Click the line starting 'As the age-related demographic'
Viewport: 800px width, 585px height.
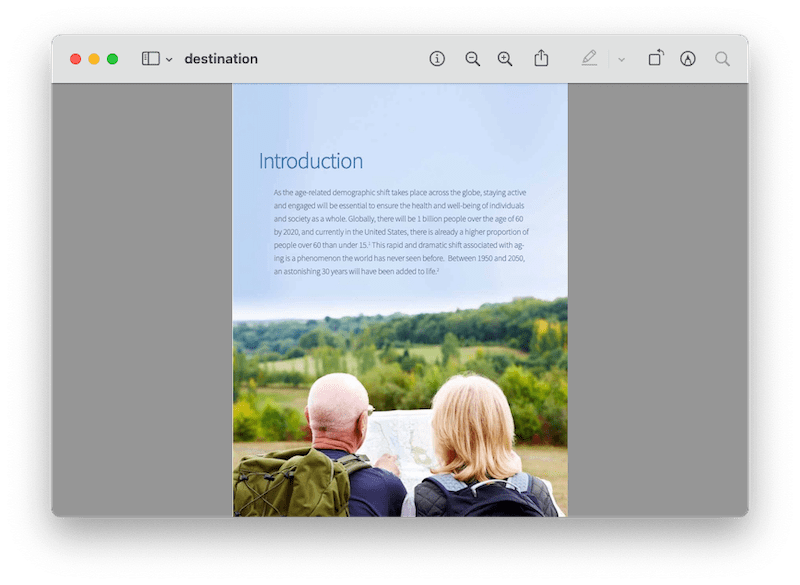point(399,192)
